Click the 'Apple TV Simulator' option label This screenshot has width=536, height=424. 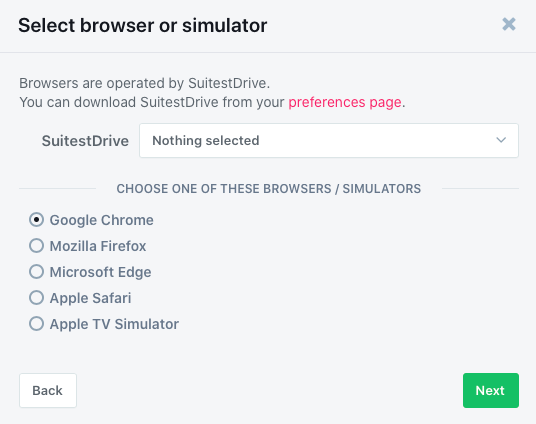coord(114,324)
